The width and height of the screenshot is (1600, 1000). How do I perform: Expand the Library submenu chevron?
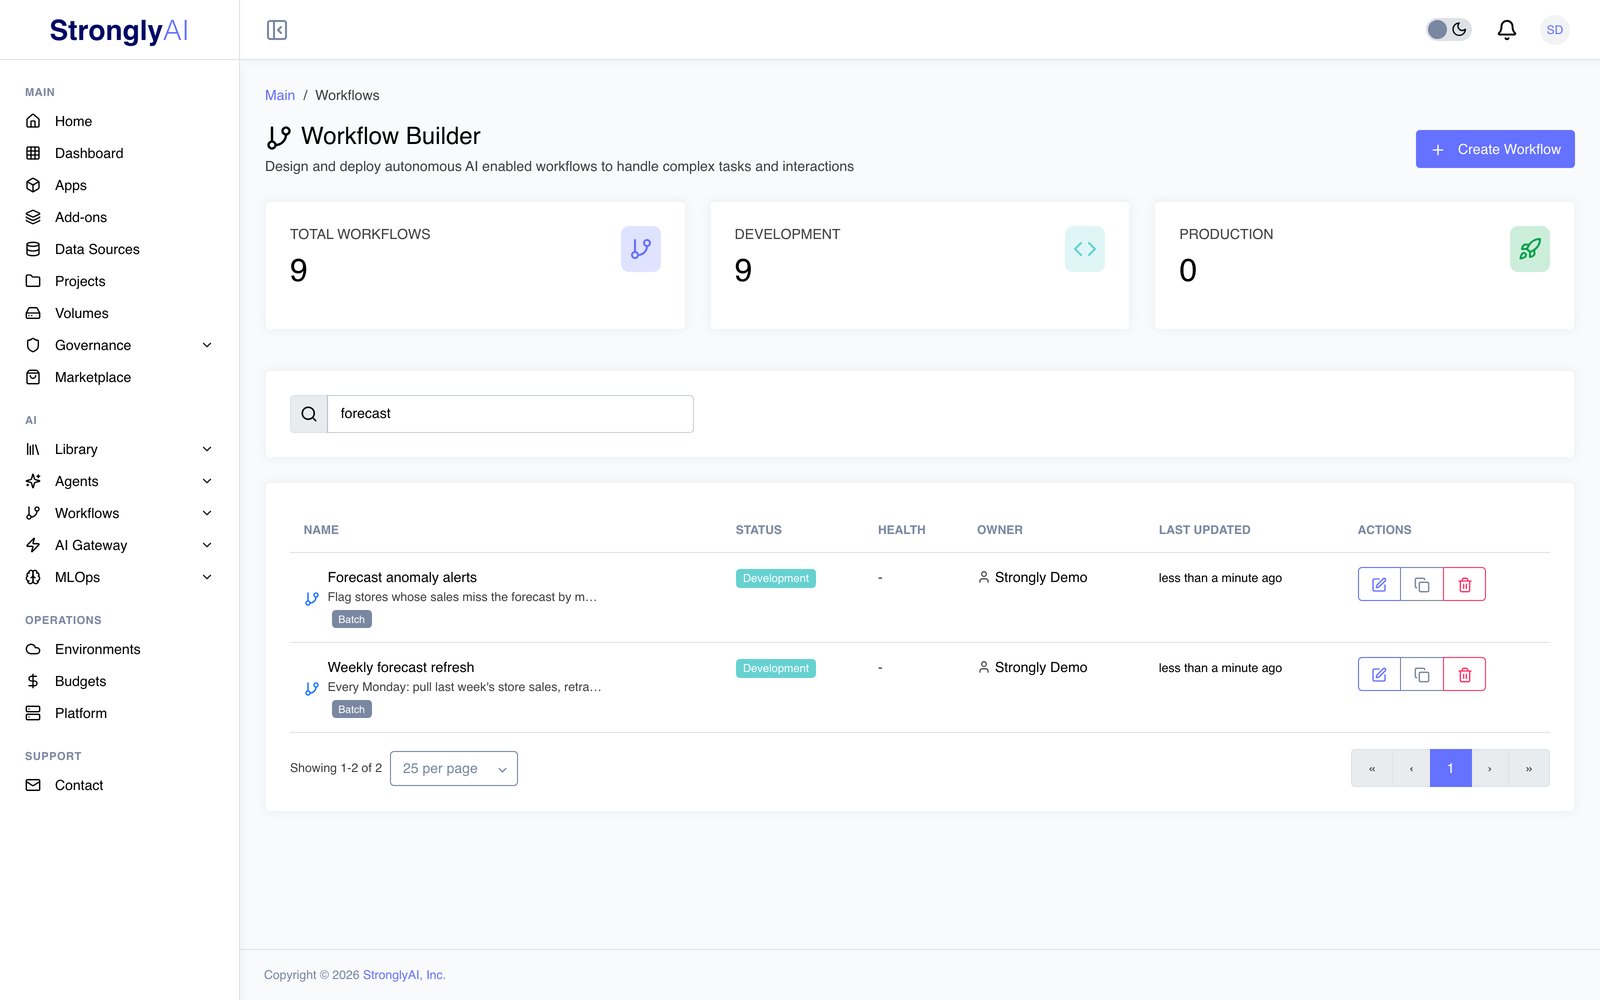coord(207,449)
